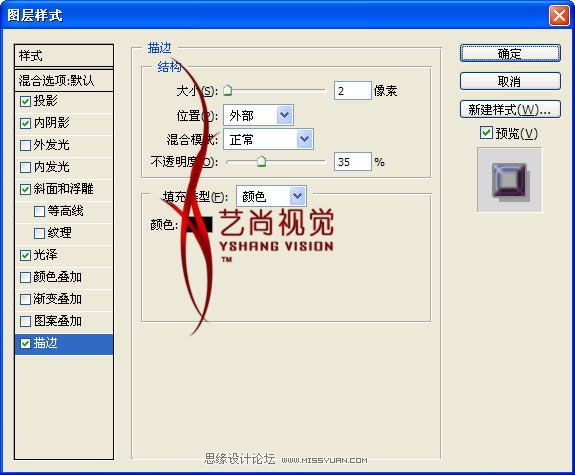Uncheck the 内阴影 inner shadow checkbox

coord(25,123)
